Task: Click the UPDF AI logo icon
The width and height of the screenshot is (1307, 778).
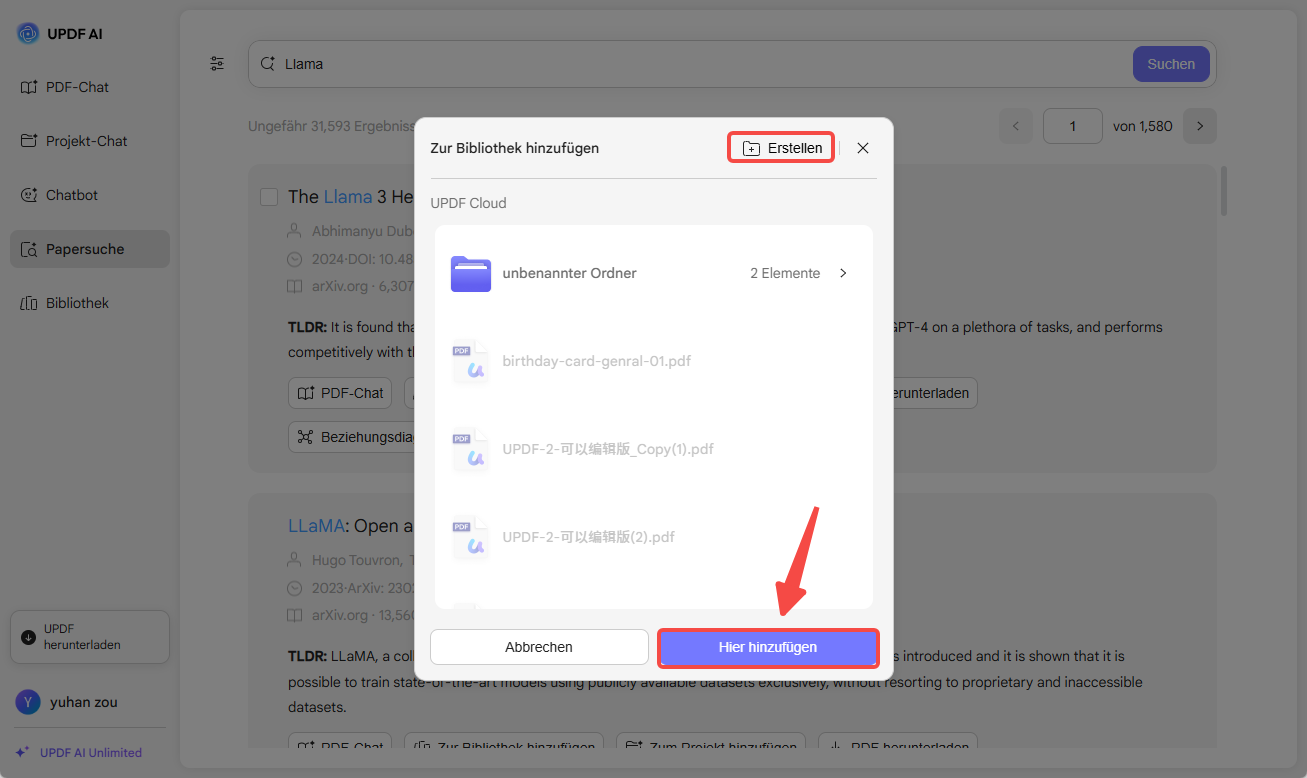Action: (28, 34)
